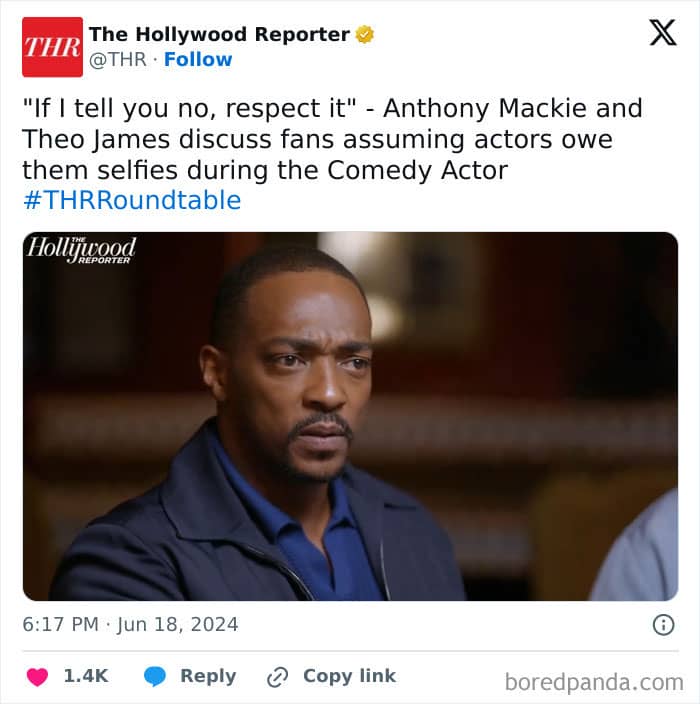Click the X logo icon
The width and height of the screenshot is (700, 704).
(x=663, y=32)
